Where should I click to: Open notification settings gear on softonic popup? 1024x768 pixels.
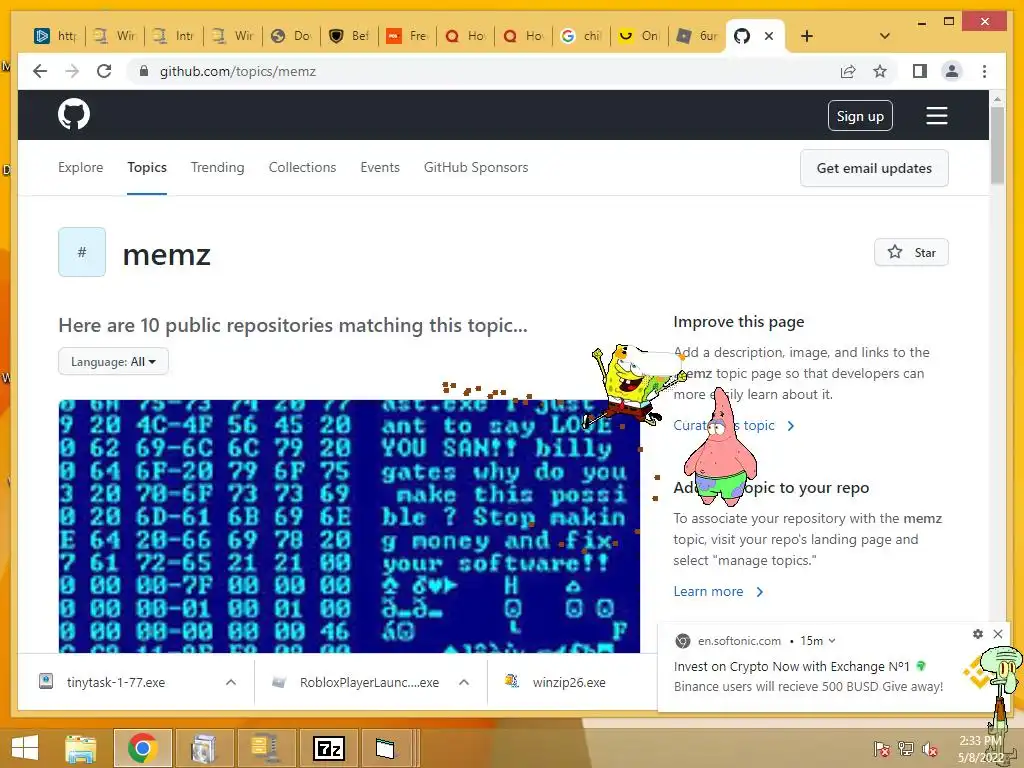978,633
